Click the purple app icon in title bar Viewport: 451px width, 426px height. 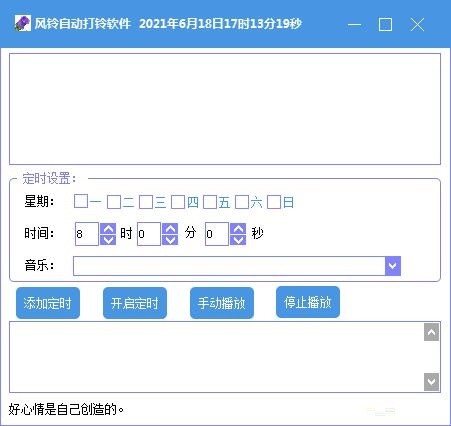click(x=23, y=24)
